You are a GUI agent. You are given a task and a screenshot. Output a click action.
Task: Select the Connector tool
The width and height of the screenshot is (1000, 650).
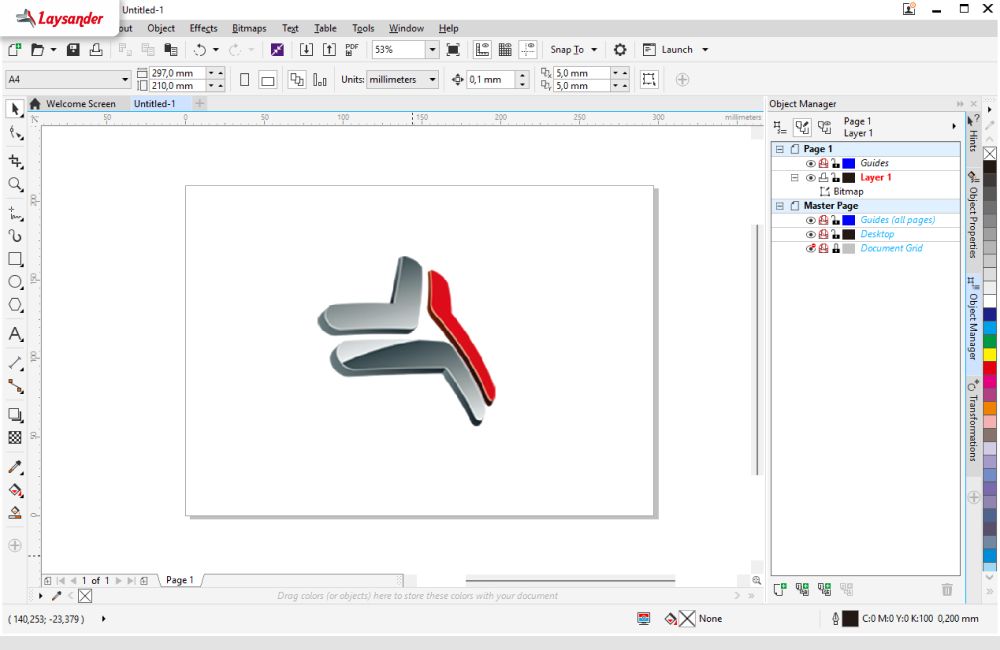(x=15, y=386)
